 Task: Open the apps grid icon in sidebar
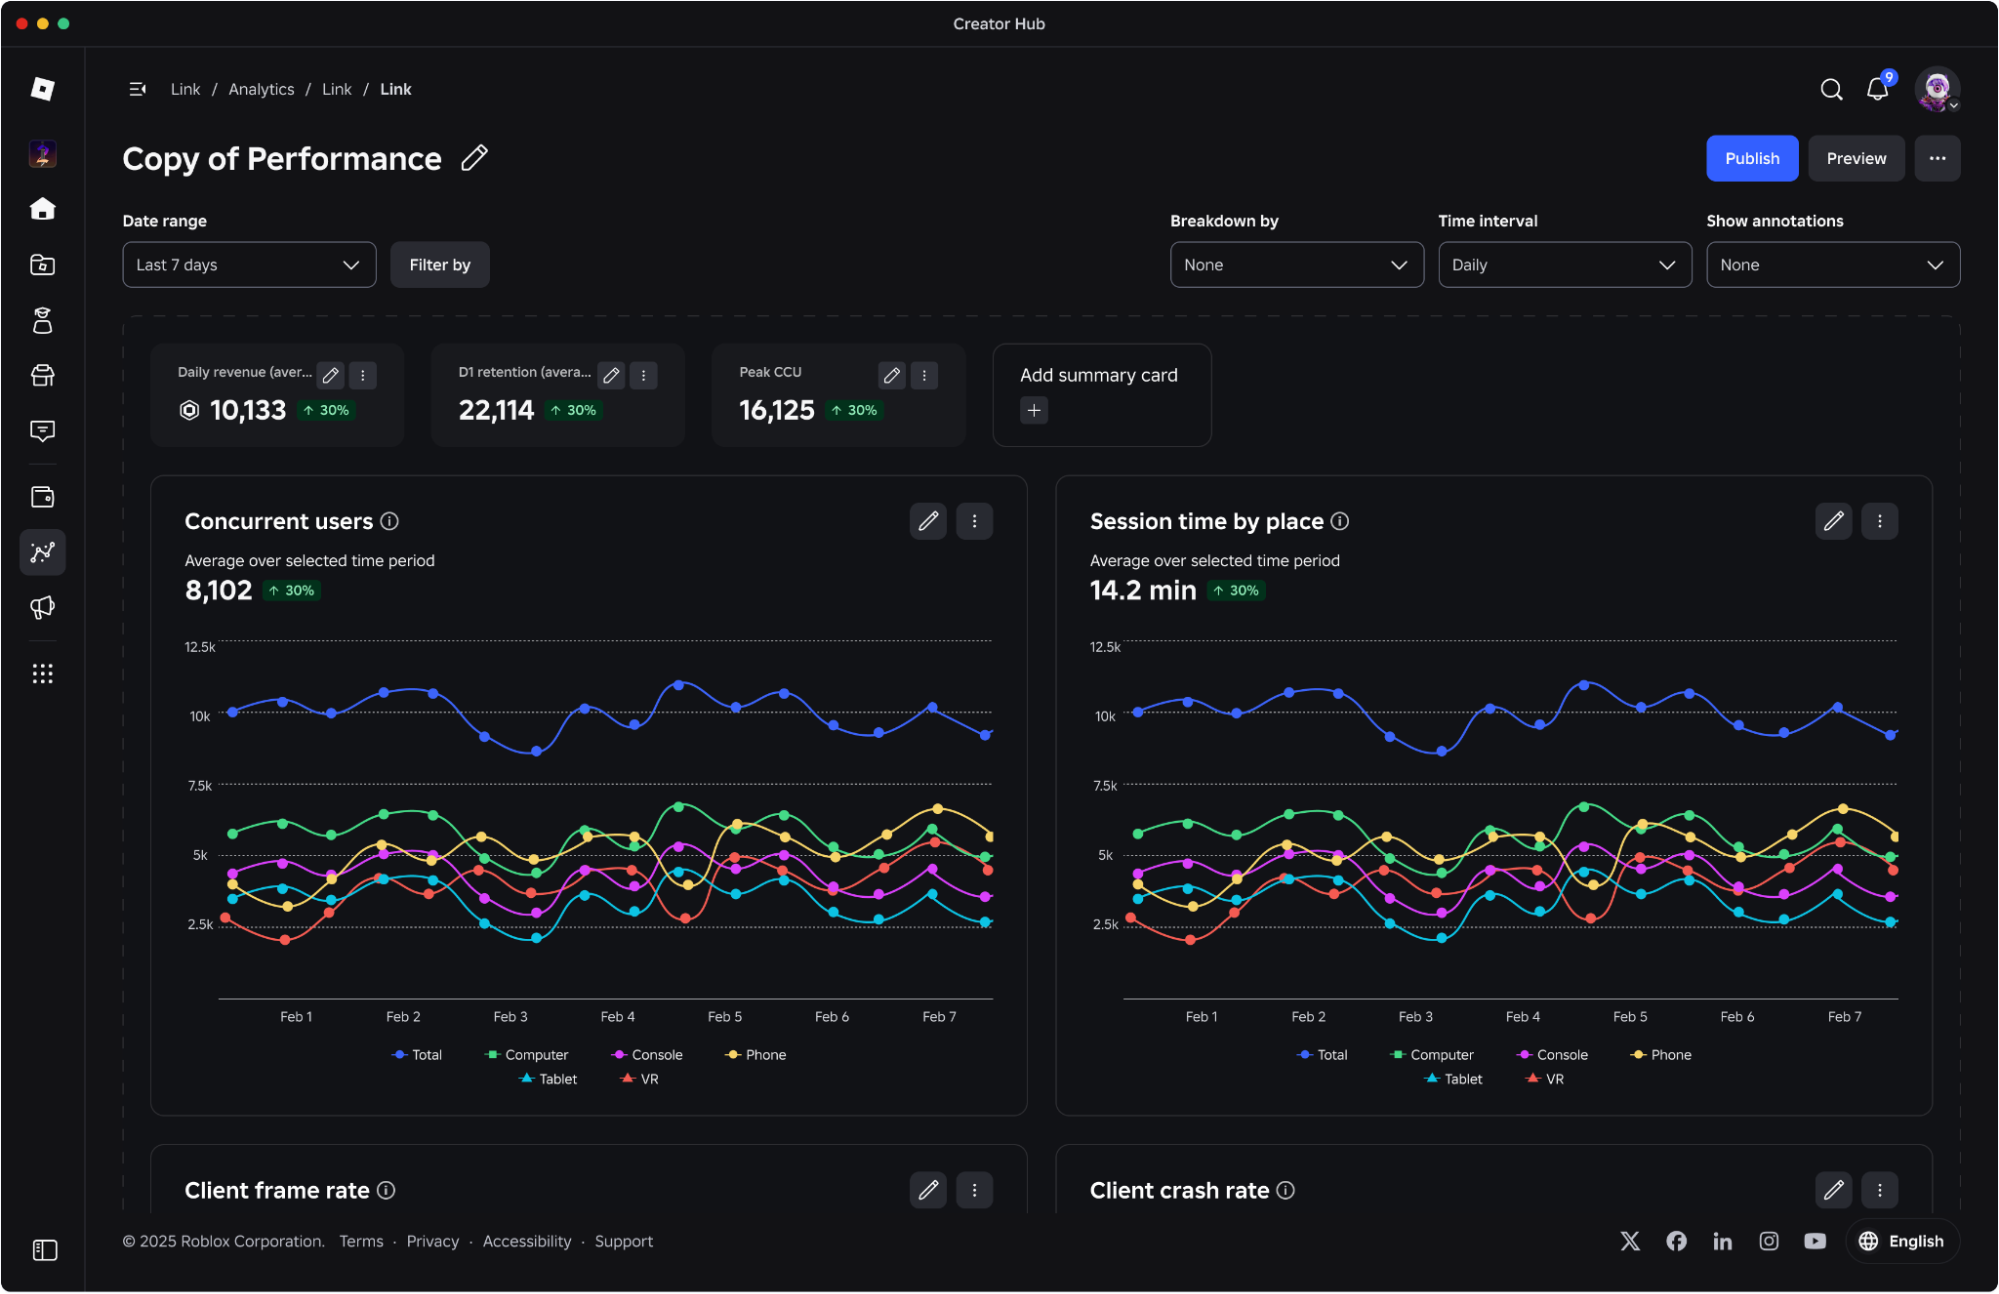point(42,673)
